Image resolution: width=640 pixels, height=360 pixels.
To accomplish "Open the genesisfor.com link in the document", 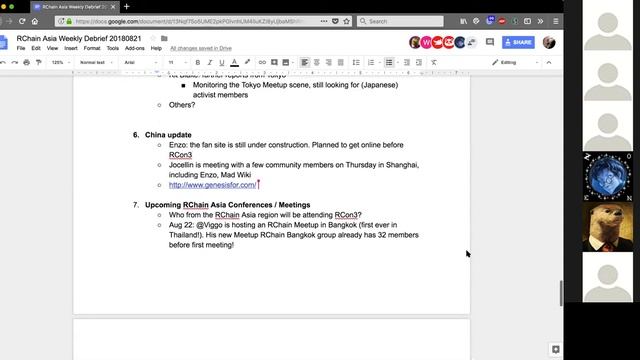I will (213, 185).
